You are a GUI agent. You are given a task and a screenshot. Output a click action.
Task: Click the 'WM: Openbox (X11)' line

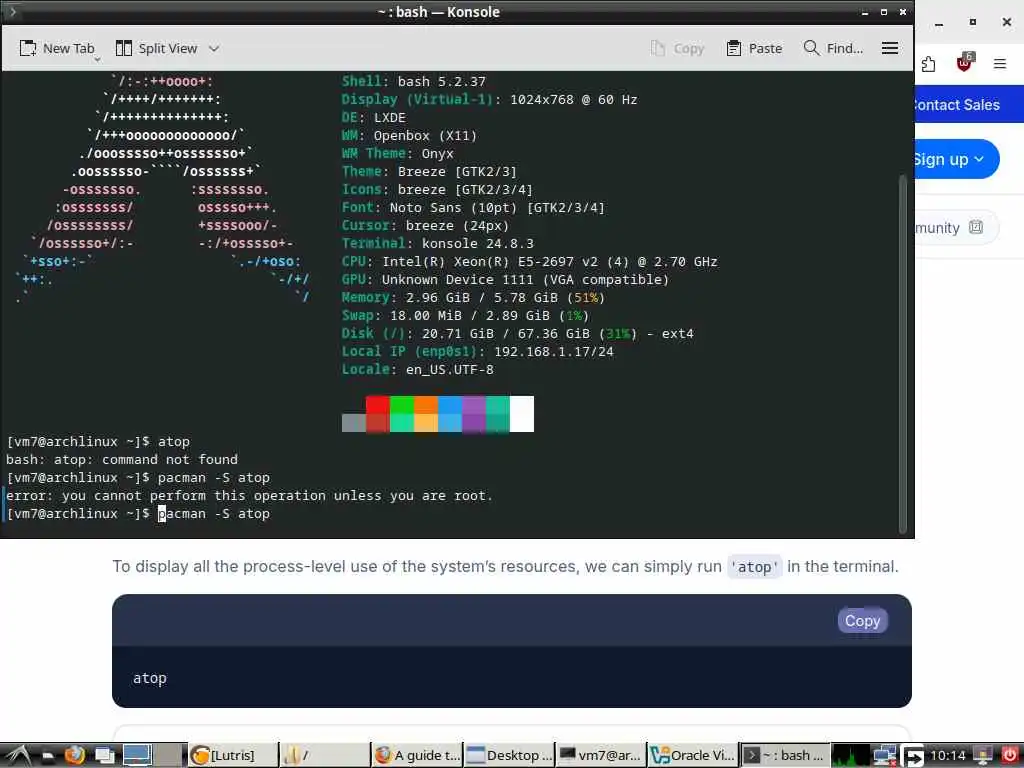tap(409, 136)
